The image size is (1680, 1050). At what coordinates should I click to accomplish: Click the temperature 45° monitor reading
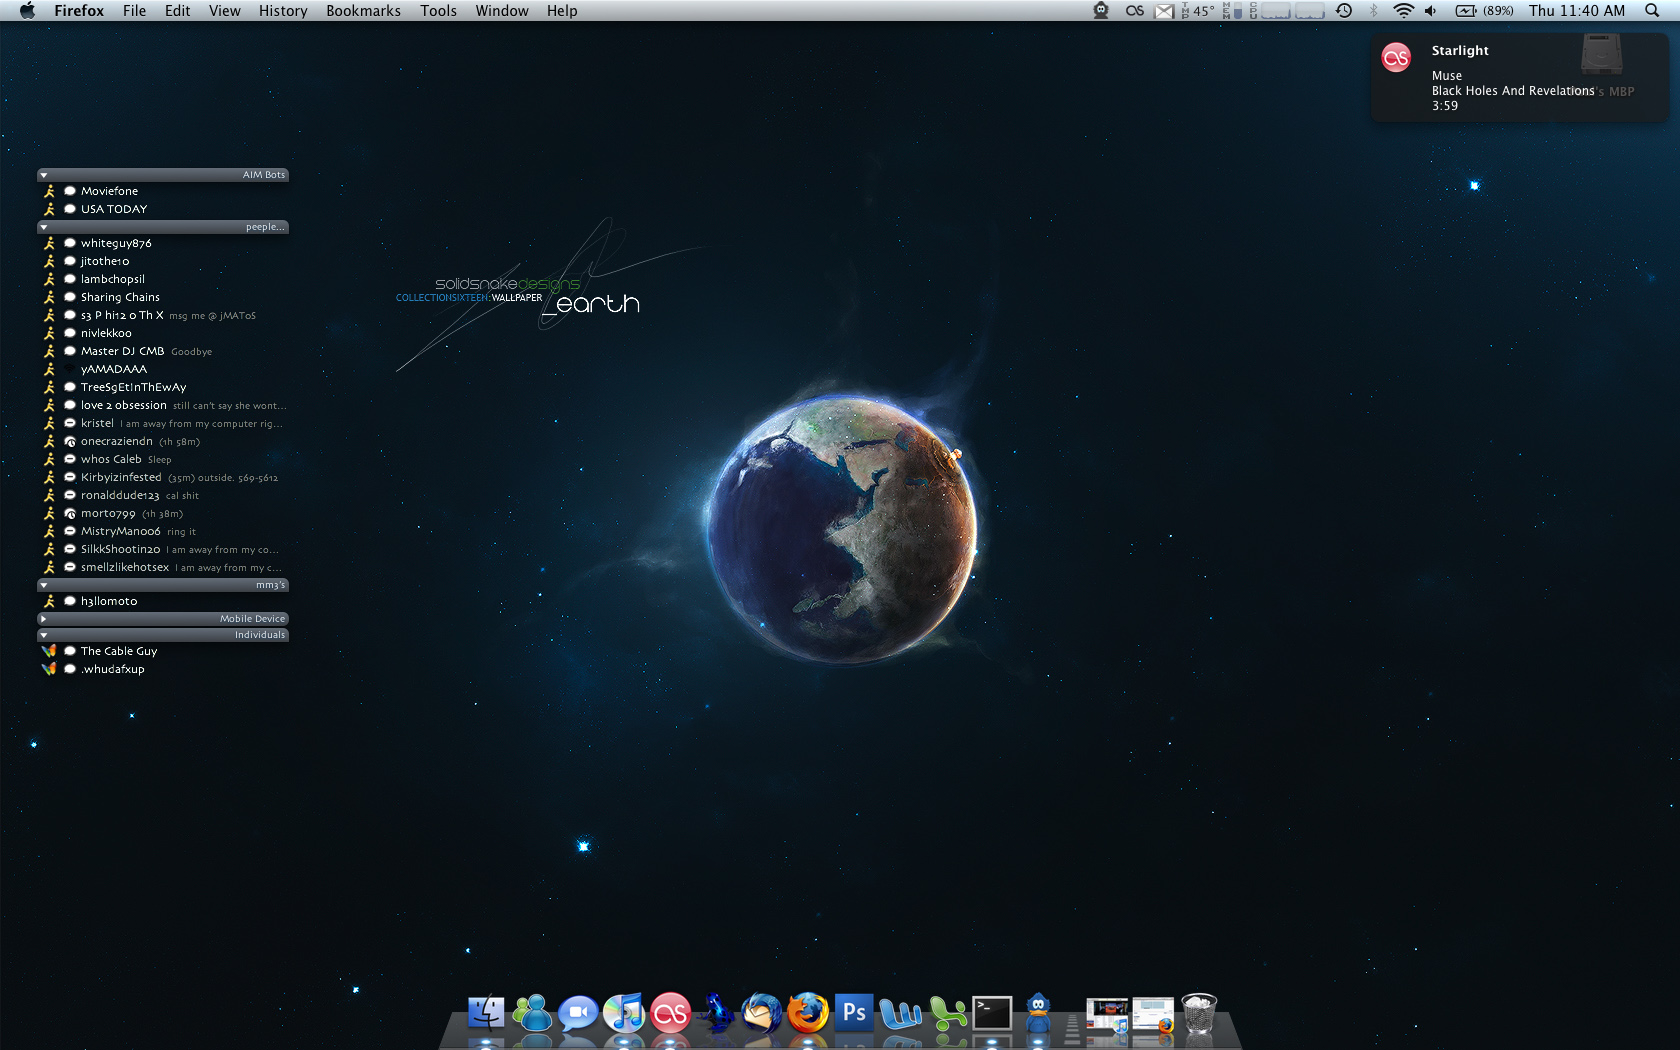point(1197,10)
